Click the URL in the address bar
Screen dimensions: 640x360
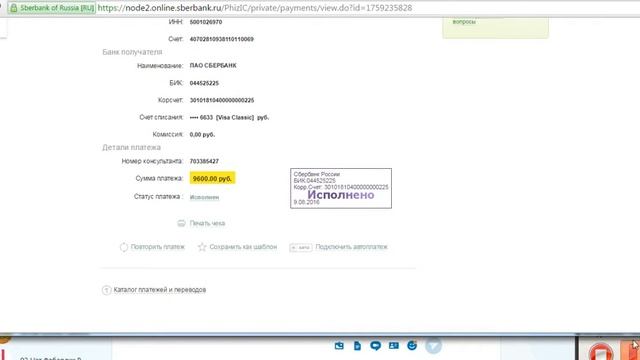255,8
